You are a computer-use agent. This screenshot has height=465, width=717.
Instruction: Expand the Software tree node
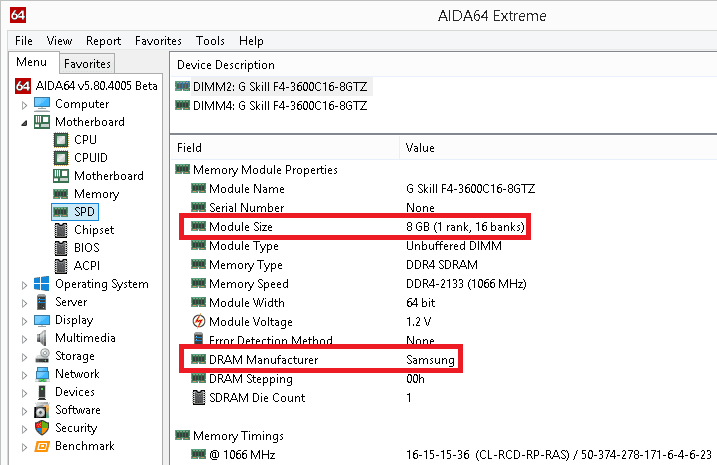click(24, 411)
